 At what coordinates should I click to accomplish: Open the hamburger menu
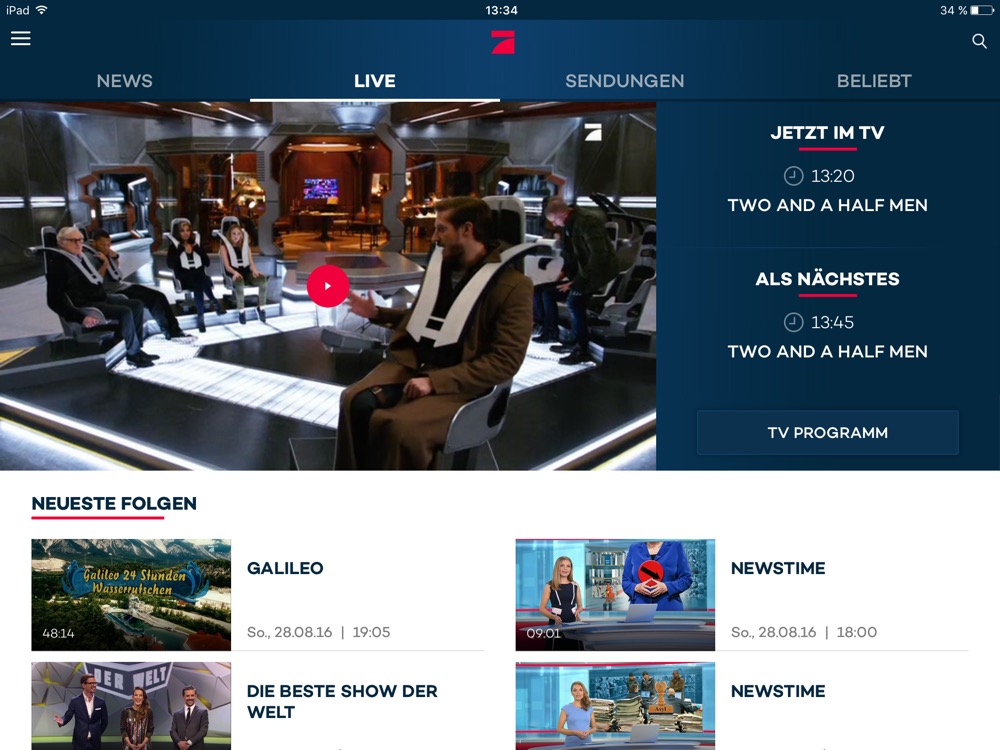click(20, 38)
